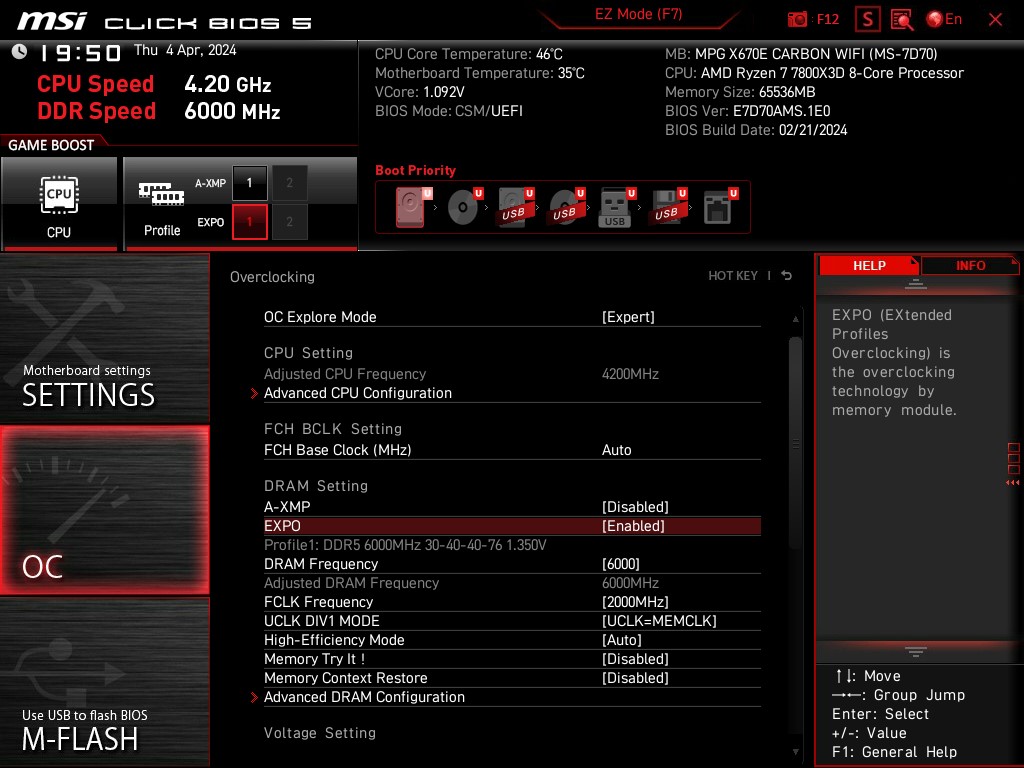1024x768 pixels.
Task: Click the 19:50 system time
Action: (x=81, y=53)
